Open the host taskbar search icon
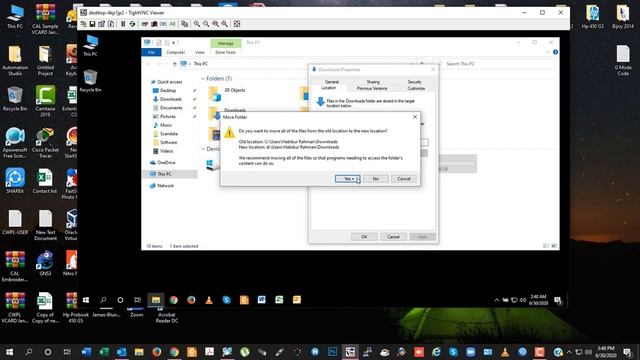The image size is (640, 360). (x=29, y=352)
